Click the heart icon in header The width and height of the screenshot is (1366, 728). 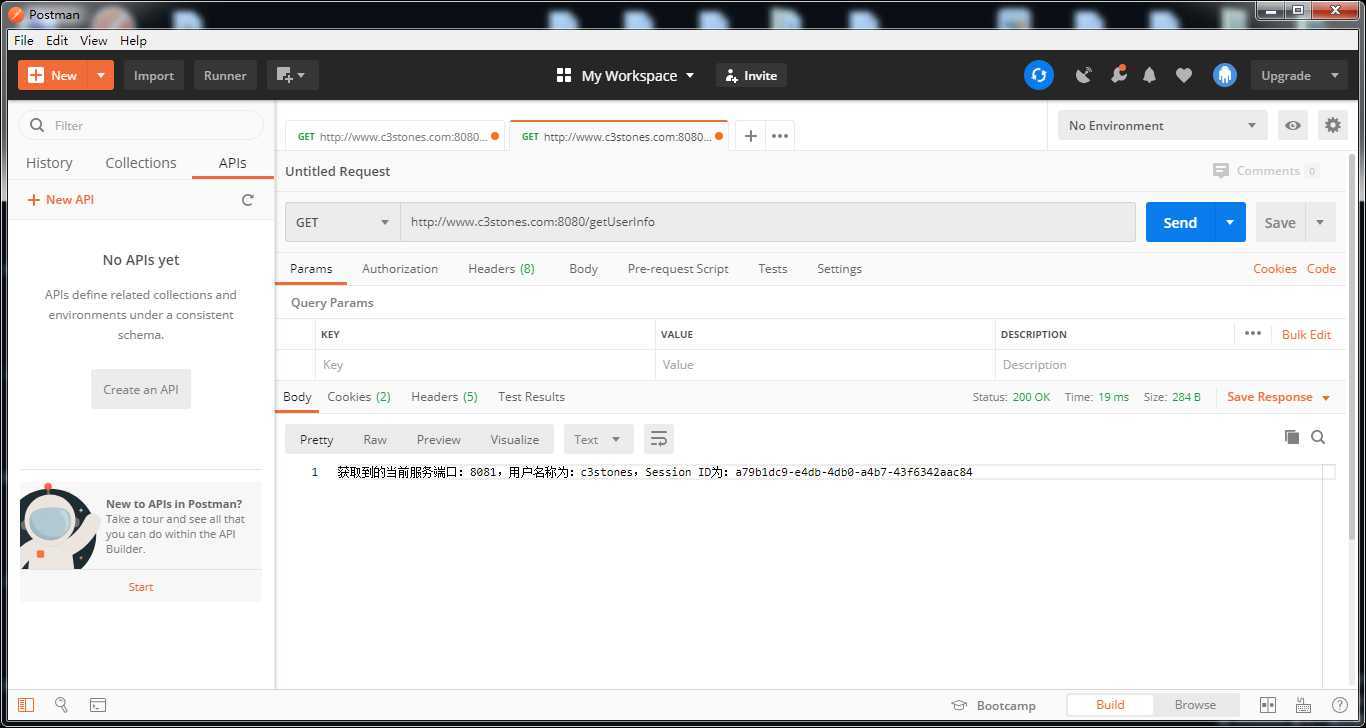(1184, 75)
